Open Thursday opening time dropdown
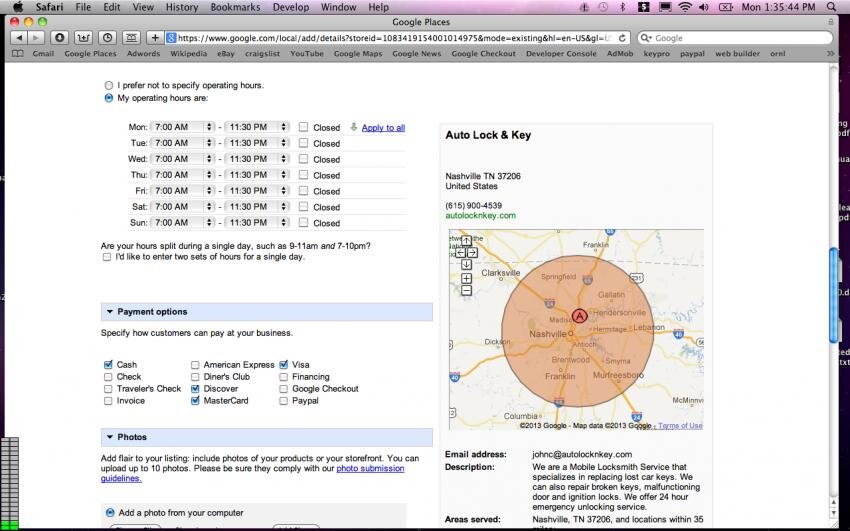 point(182,174)
